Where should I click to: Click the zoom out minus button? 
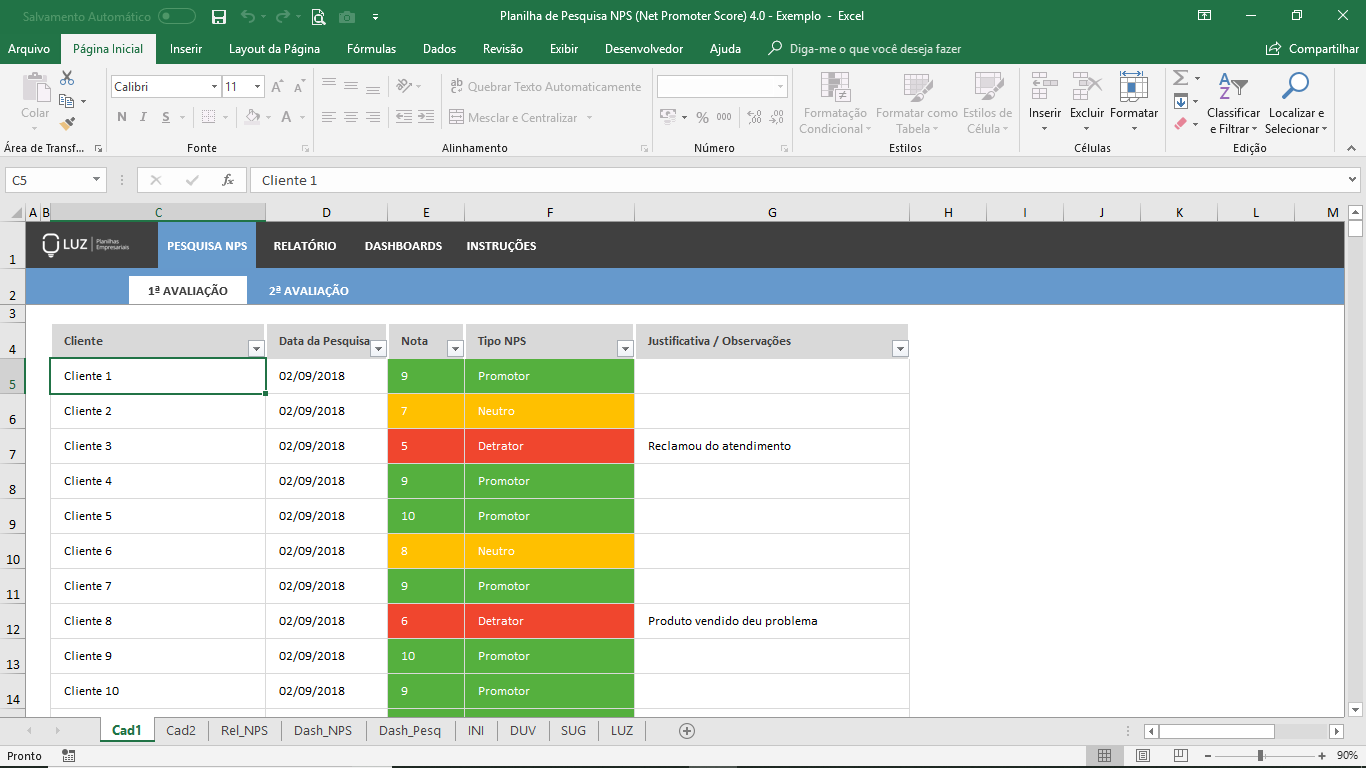(x=1208, y=756)
